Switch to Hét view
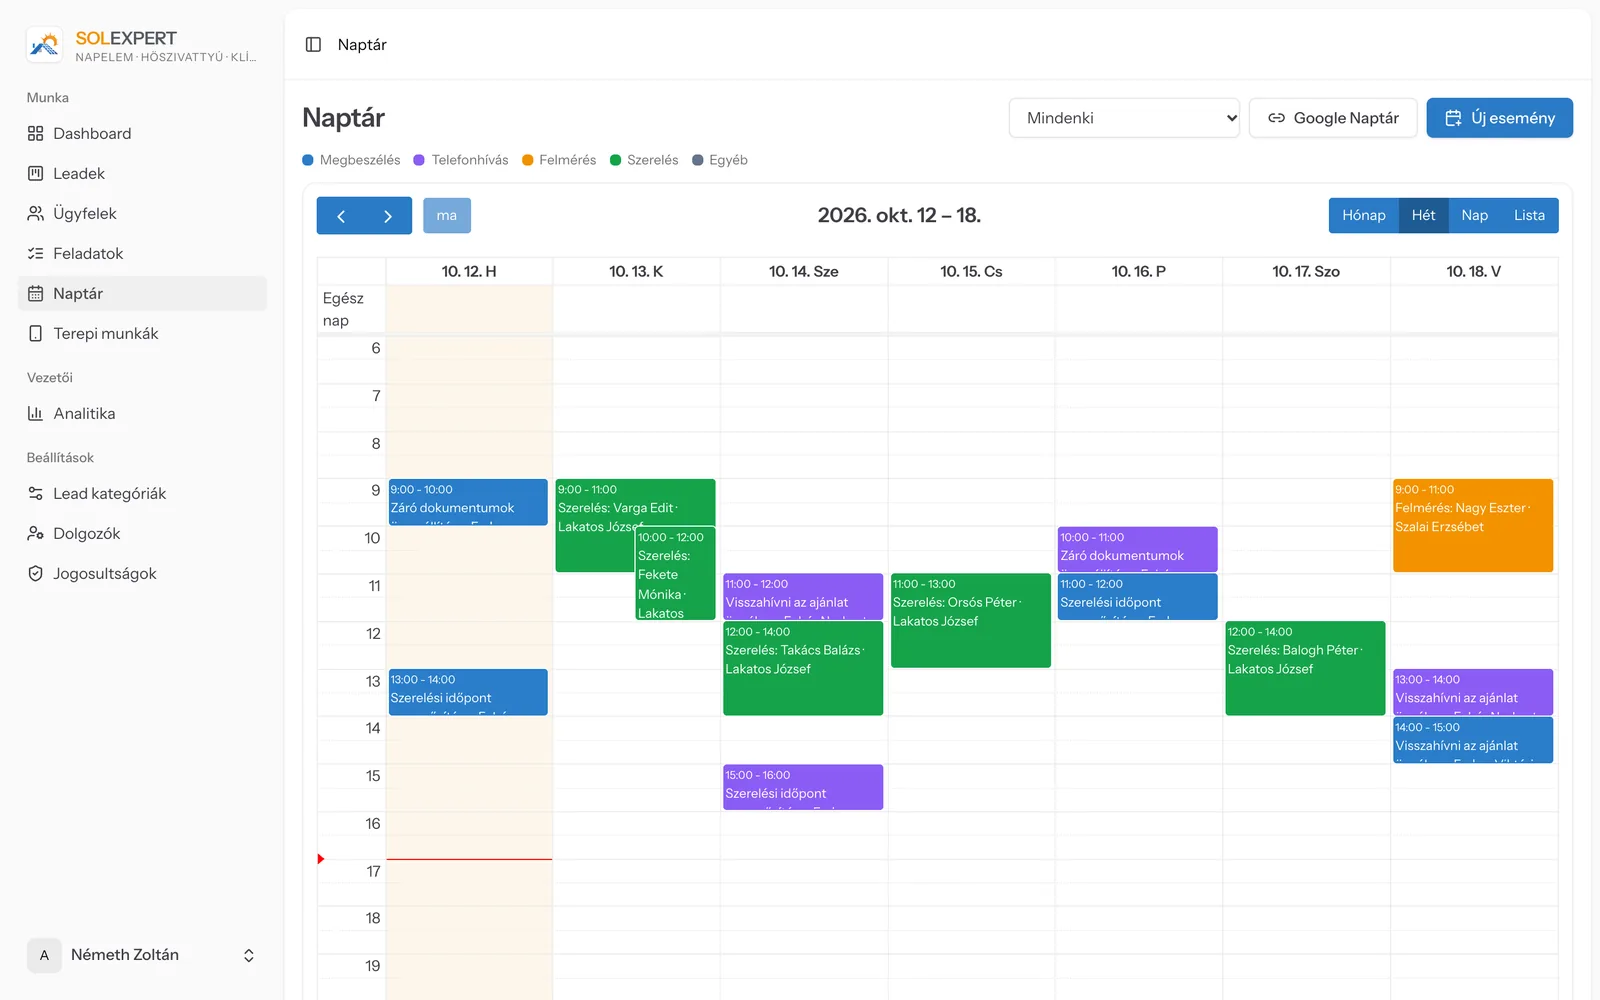This screenshot has height=1000, width=1600. click(x=1423, y=216)
